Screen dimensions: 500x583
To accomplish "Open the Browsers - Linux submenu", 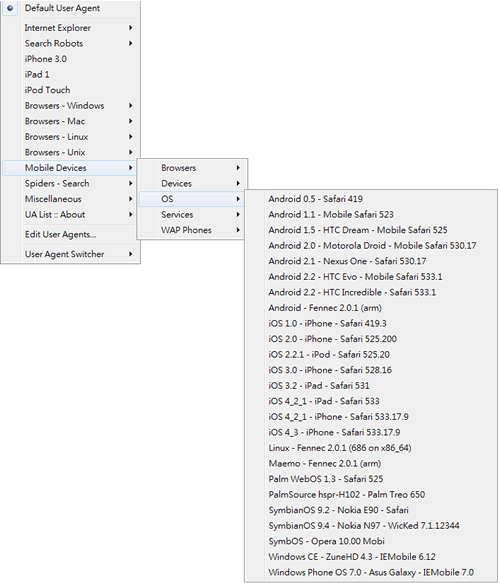I will coord(71,137).
